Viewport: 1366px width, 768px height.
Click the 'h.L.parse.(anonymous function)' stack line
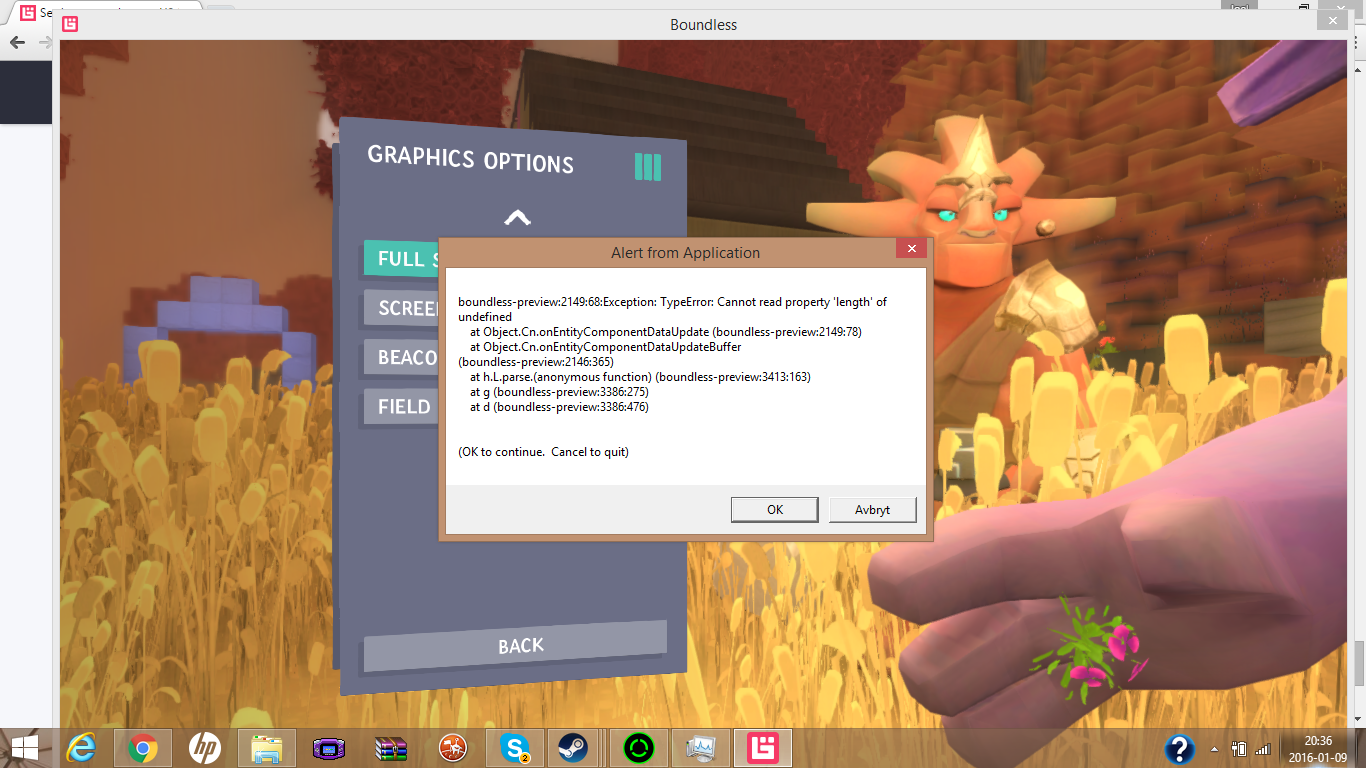[640, 377]
